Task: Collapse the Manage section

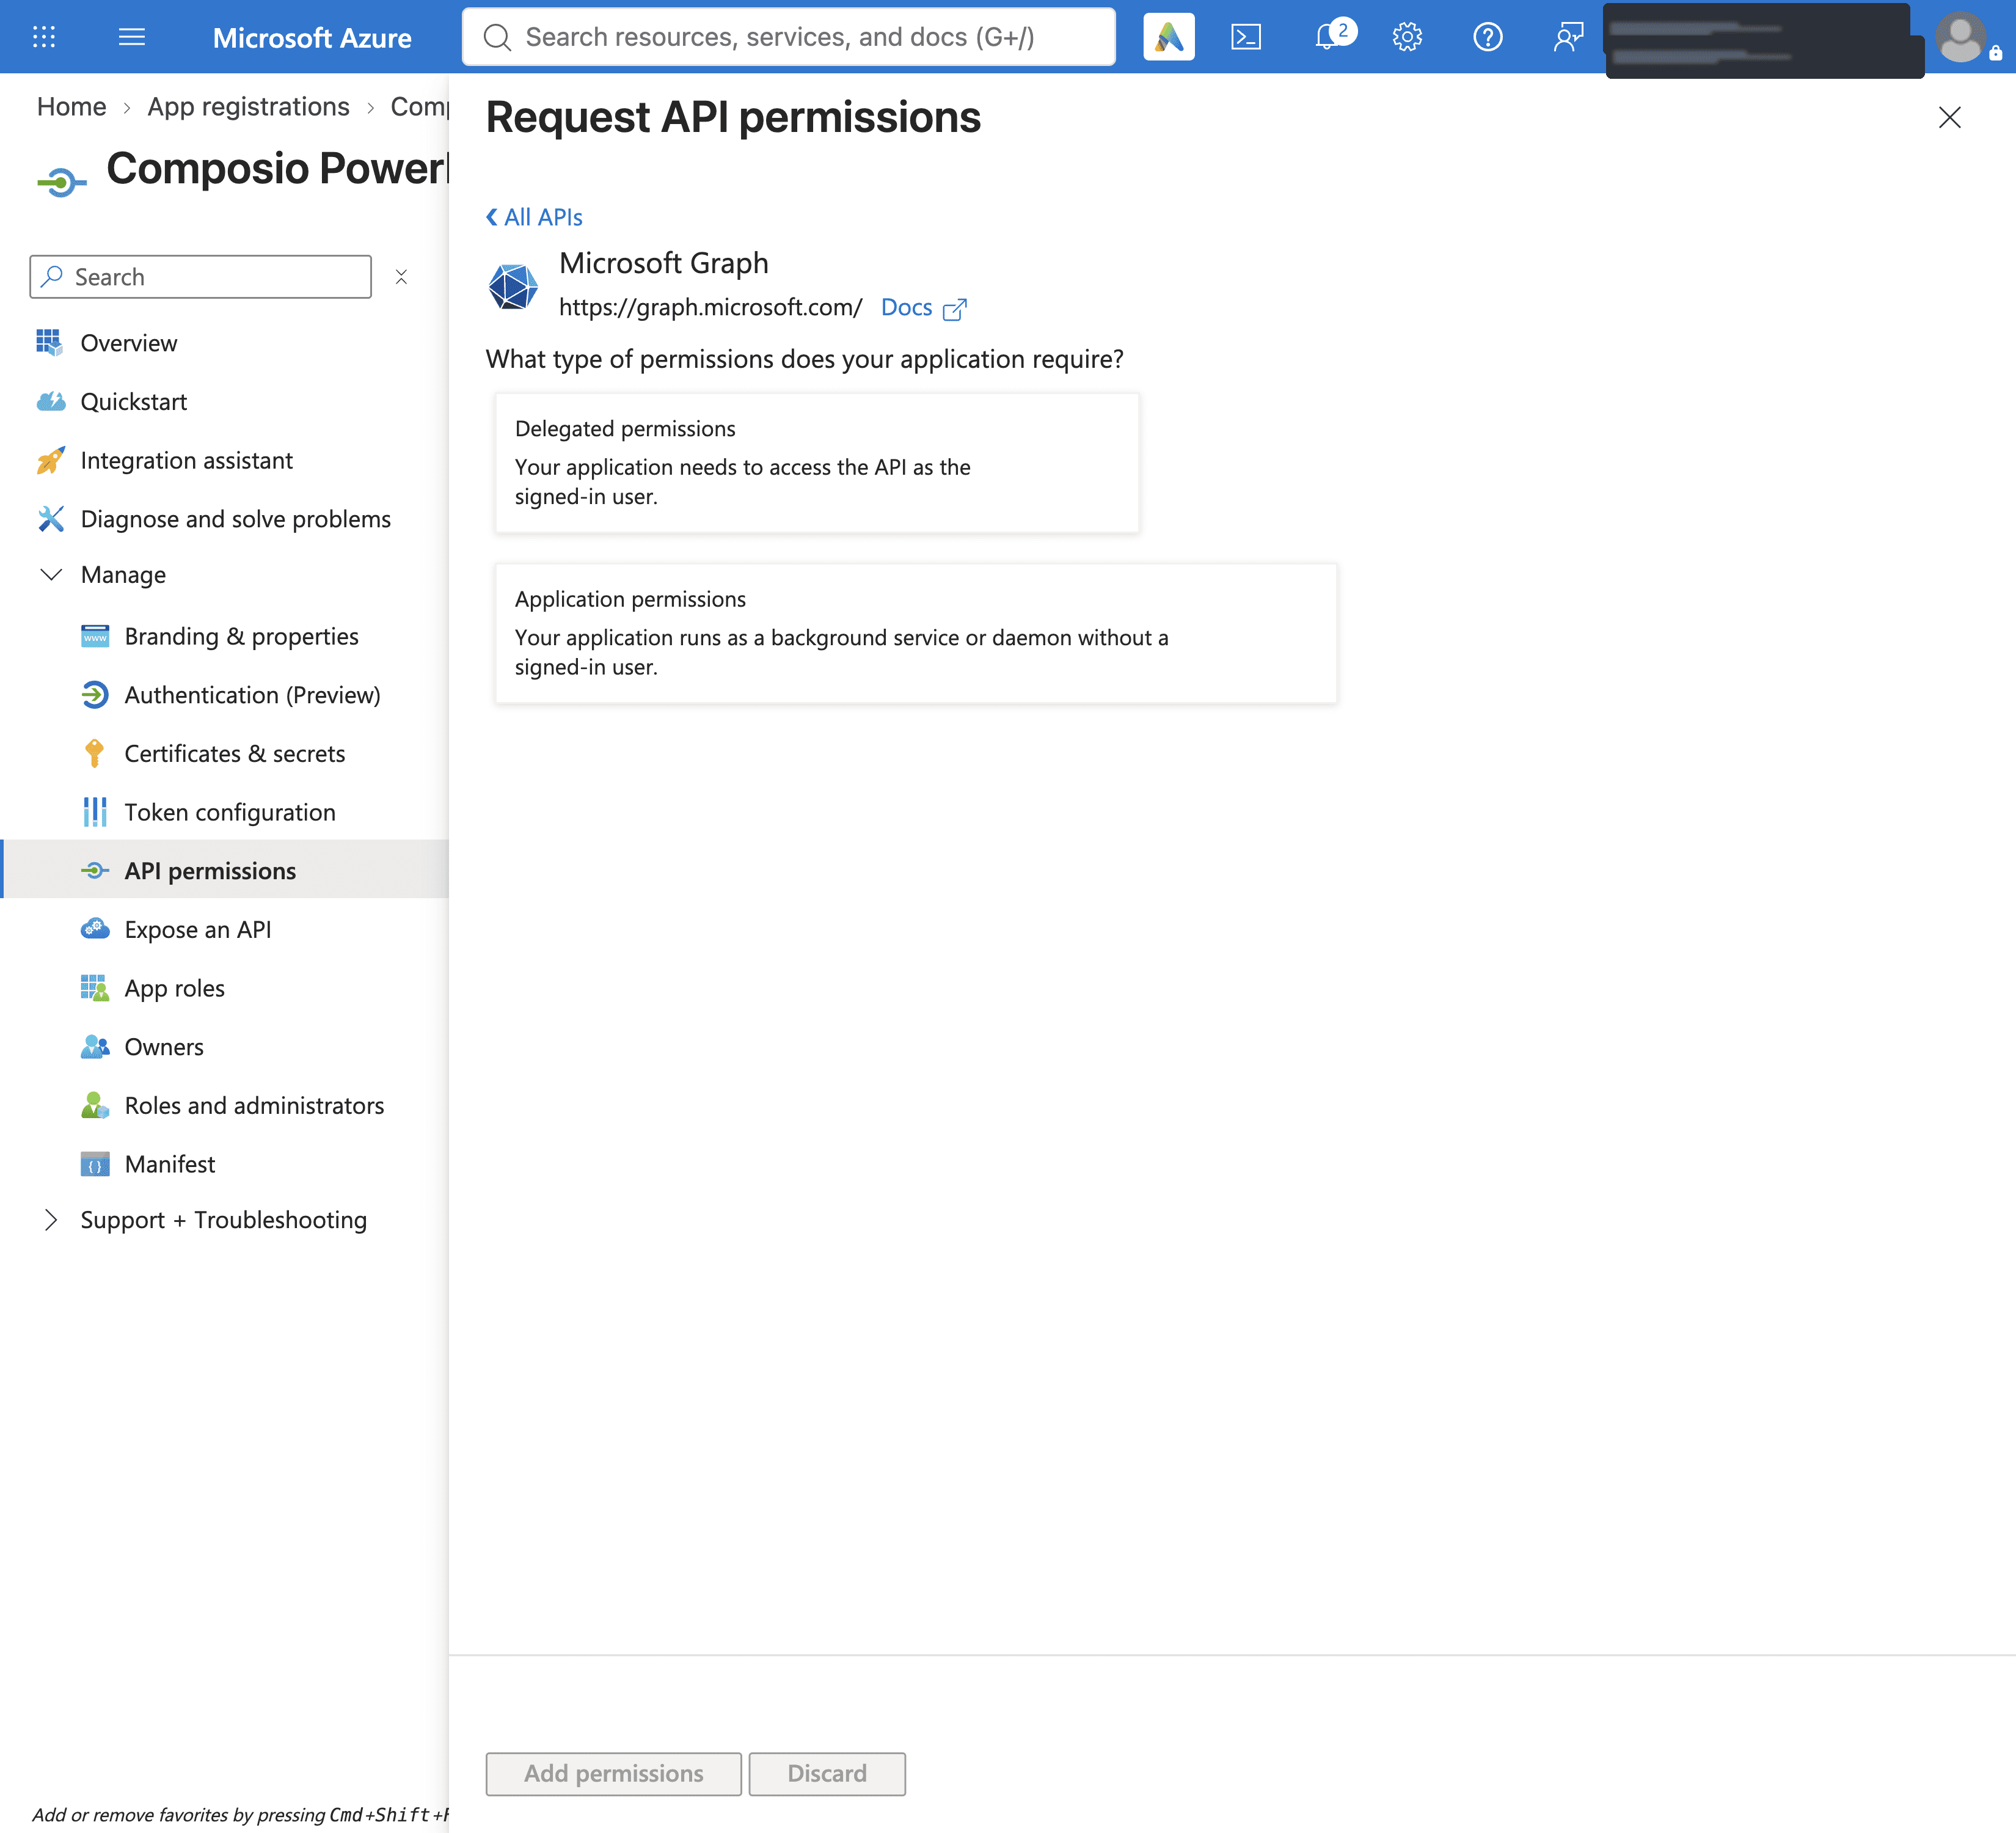Action: pyautogui.click(x=51, y=575)
